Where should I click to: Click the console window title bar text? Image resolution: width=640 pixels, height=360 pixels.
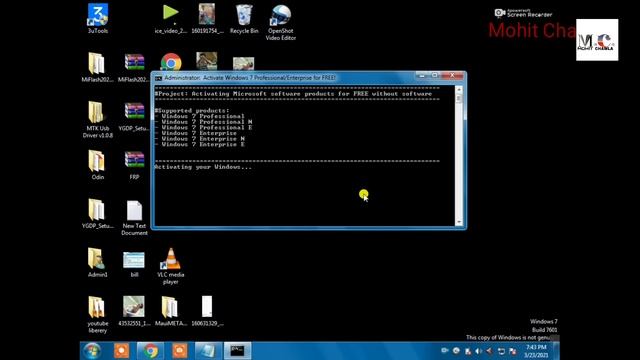tap(250, 78)
